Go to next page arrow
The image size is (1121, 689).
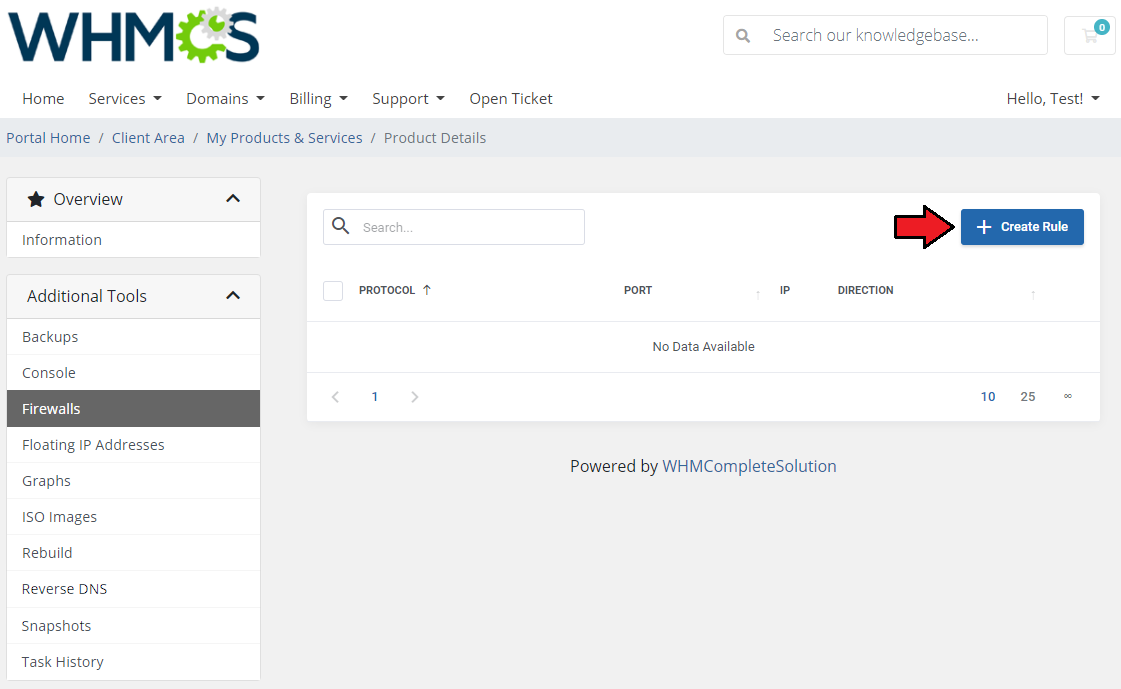coord(415,397)
